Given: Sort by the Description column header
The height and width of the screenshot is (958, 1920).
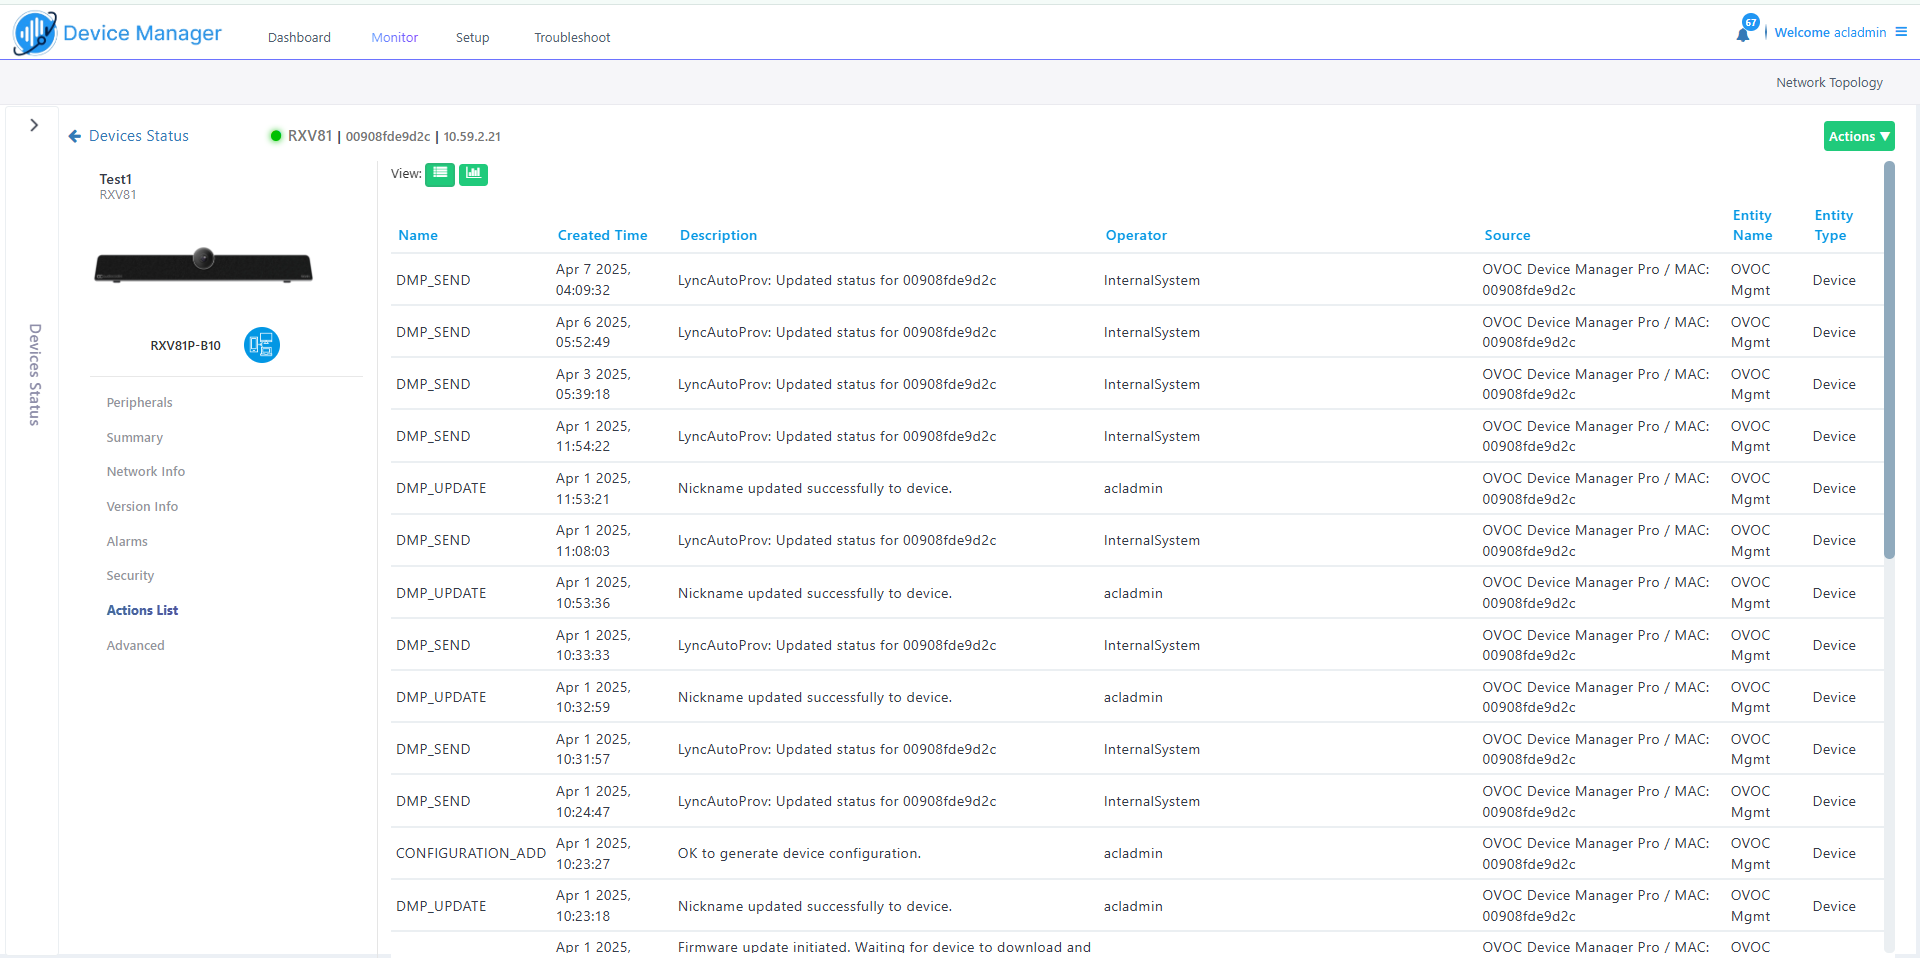Looking at the screenshot, I should click(x=718, y=235).
